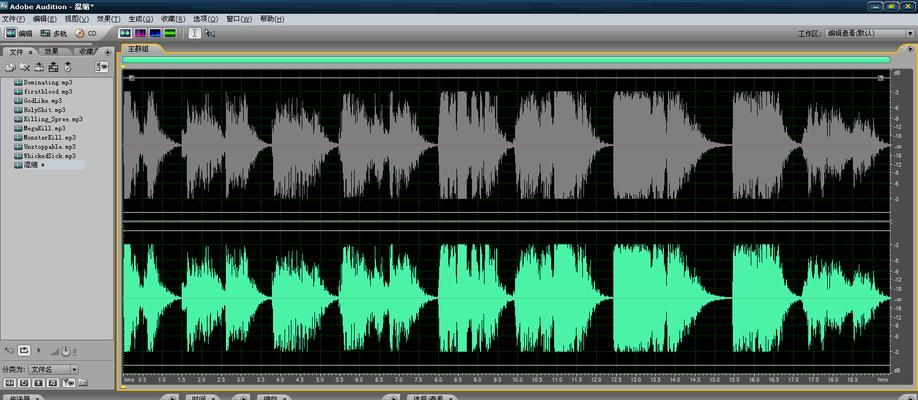The height and width of the screenshot is (400, 918).
Task: Select the spectral frequency display icon
Action: (141, 33)
